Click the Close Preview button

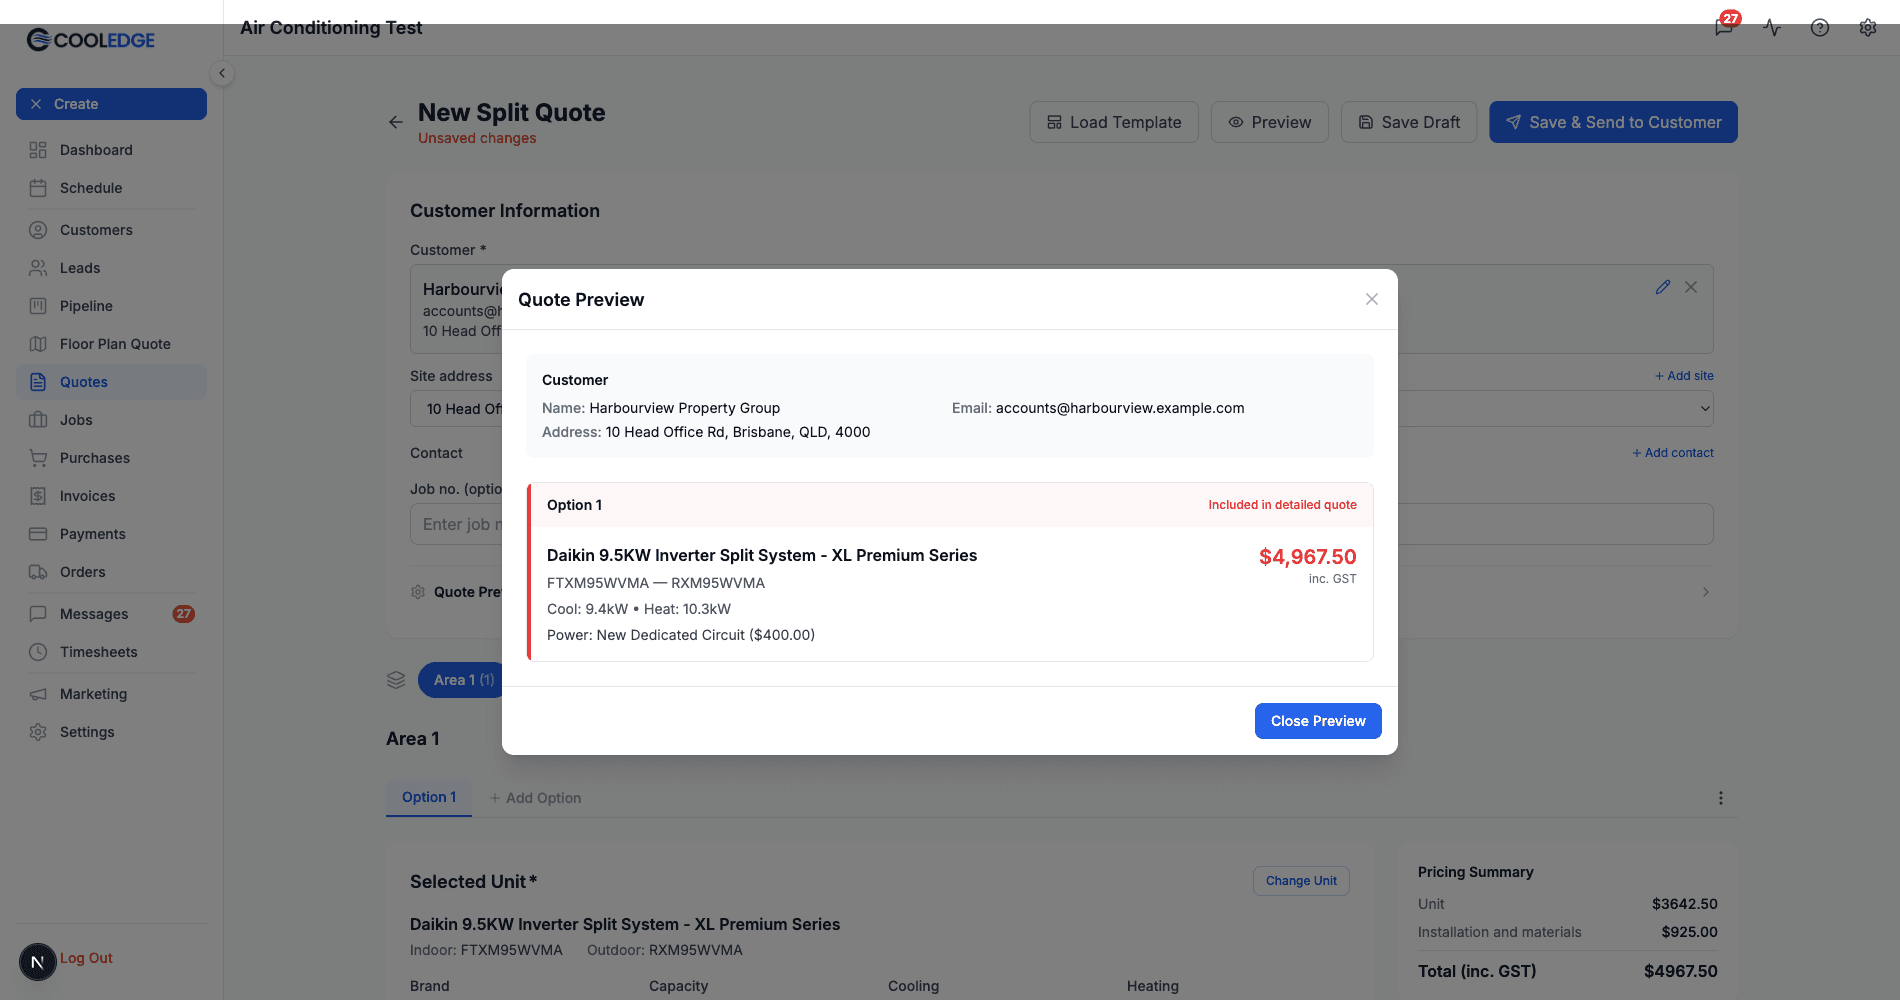(1318, 721)
